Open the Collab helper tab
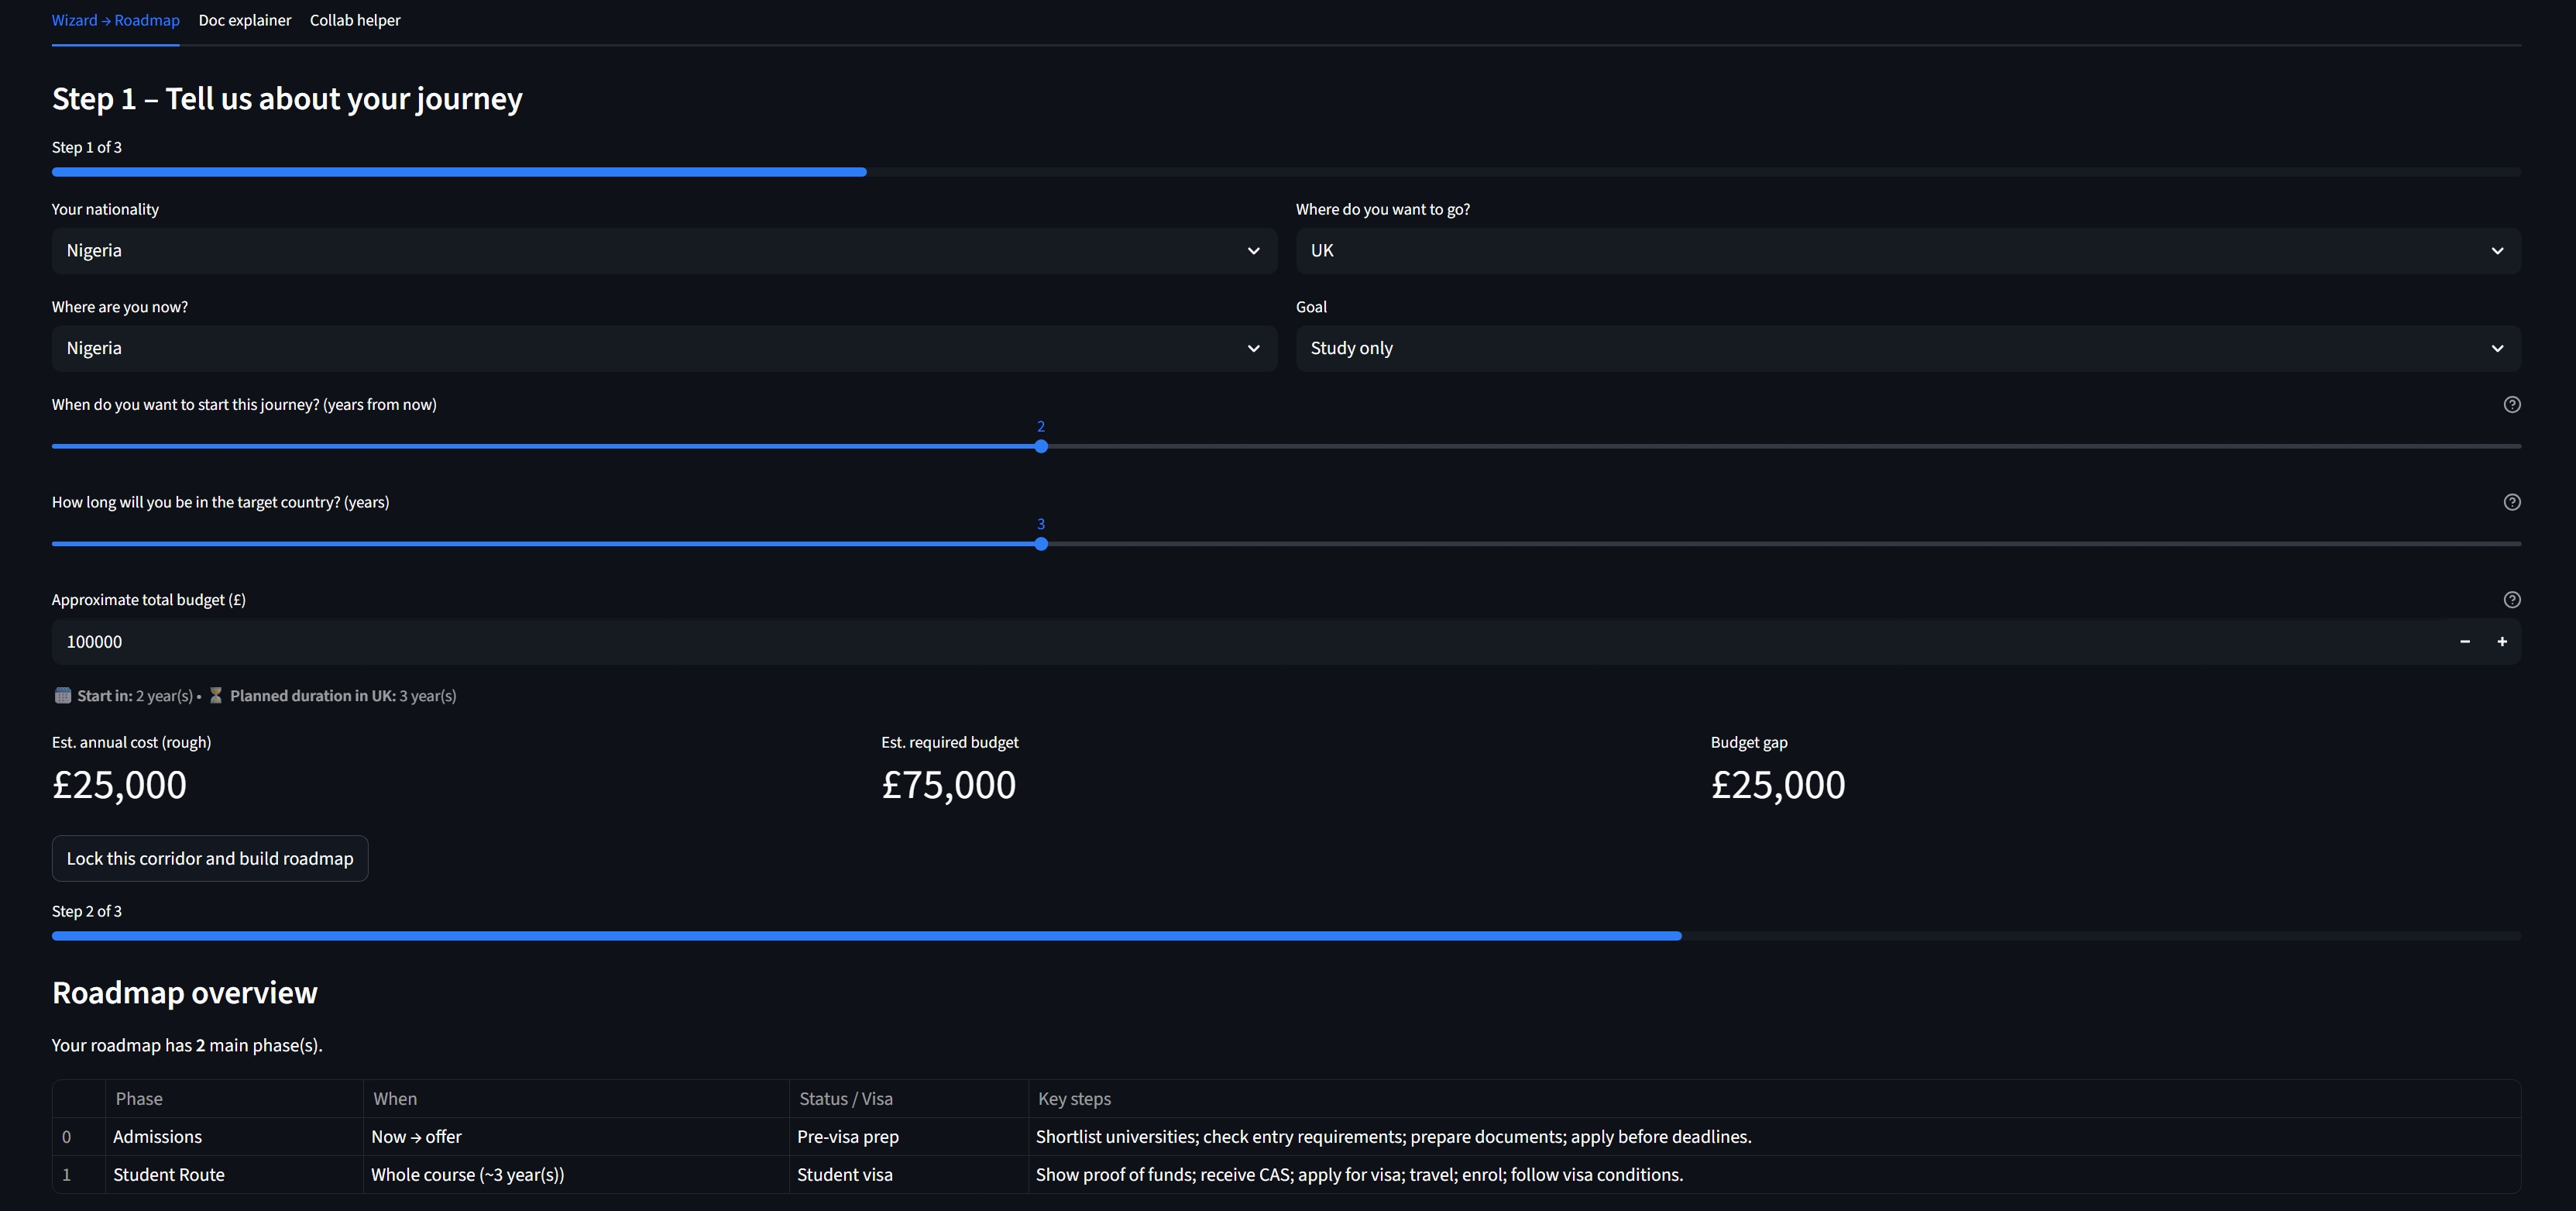Image resolution: width=2576 pixels, height=1211 pixels. coord(355,20)
